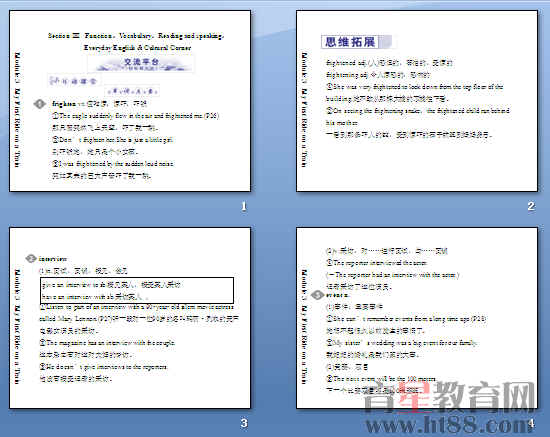This screenshot has width=550, height=437.
Task: Click the bold word "frighten" on slide 1
Action: (x=63, y=104)
